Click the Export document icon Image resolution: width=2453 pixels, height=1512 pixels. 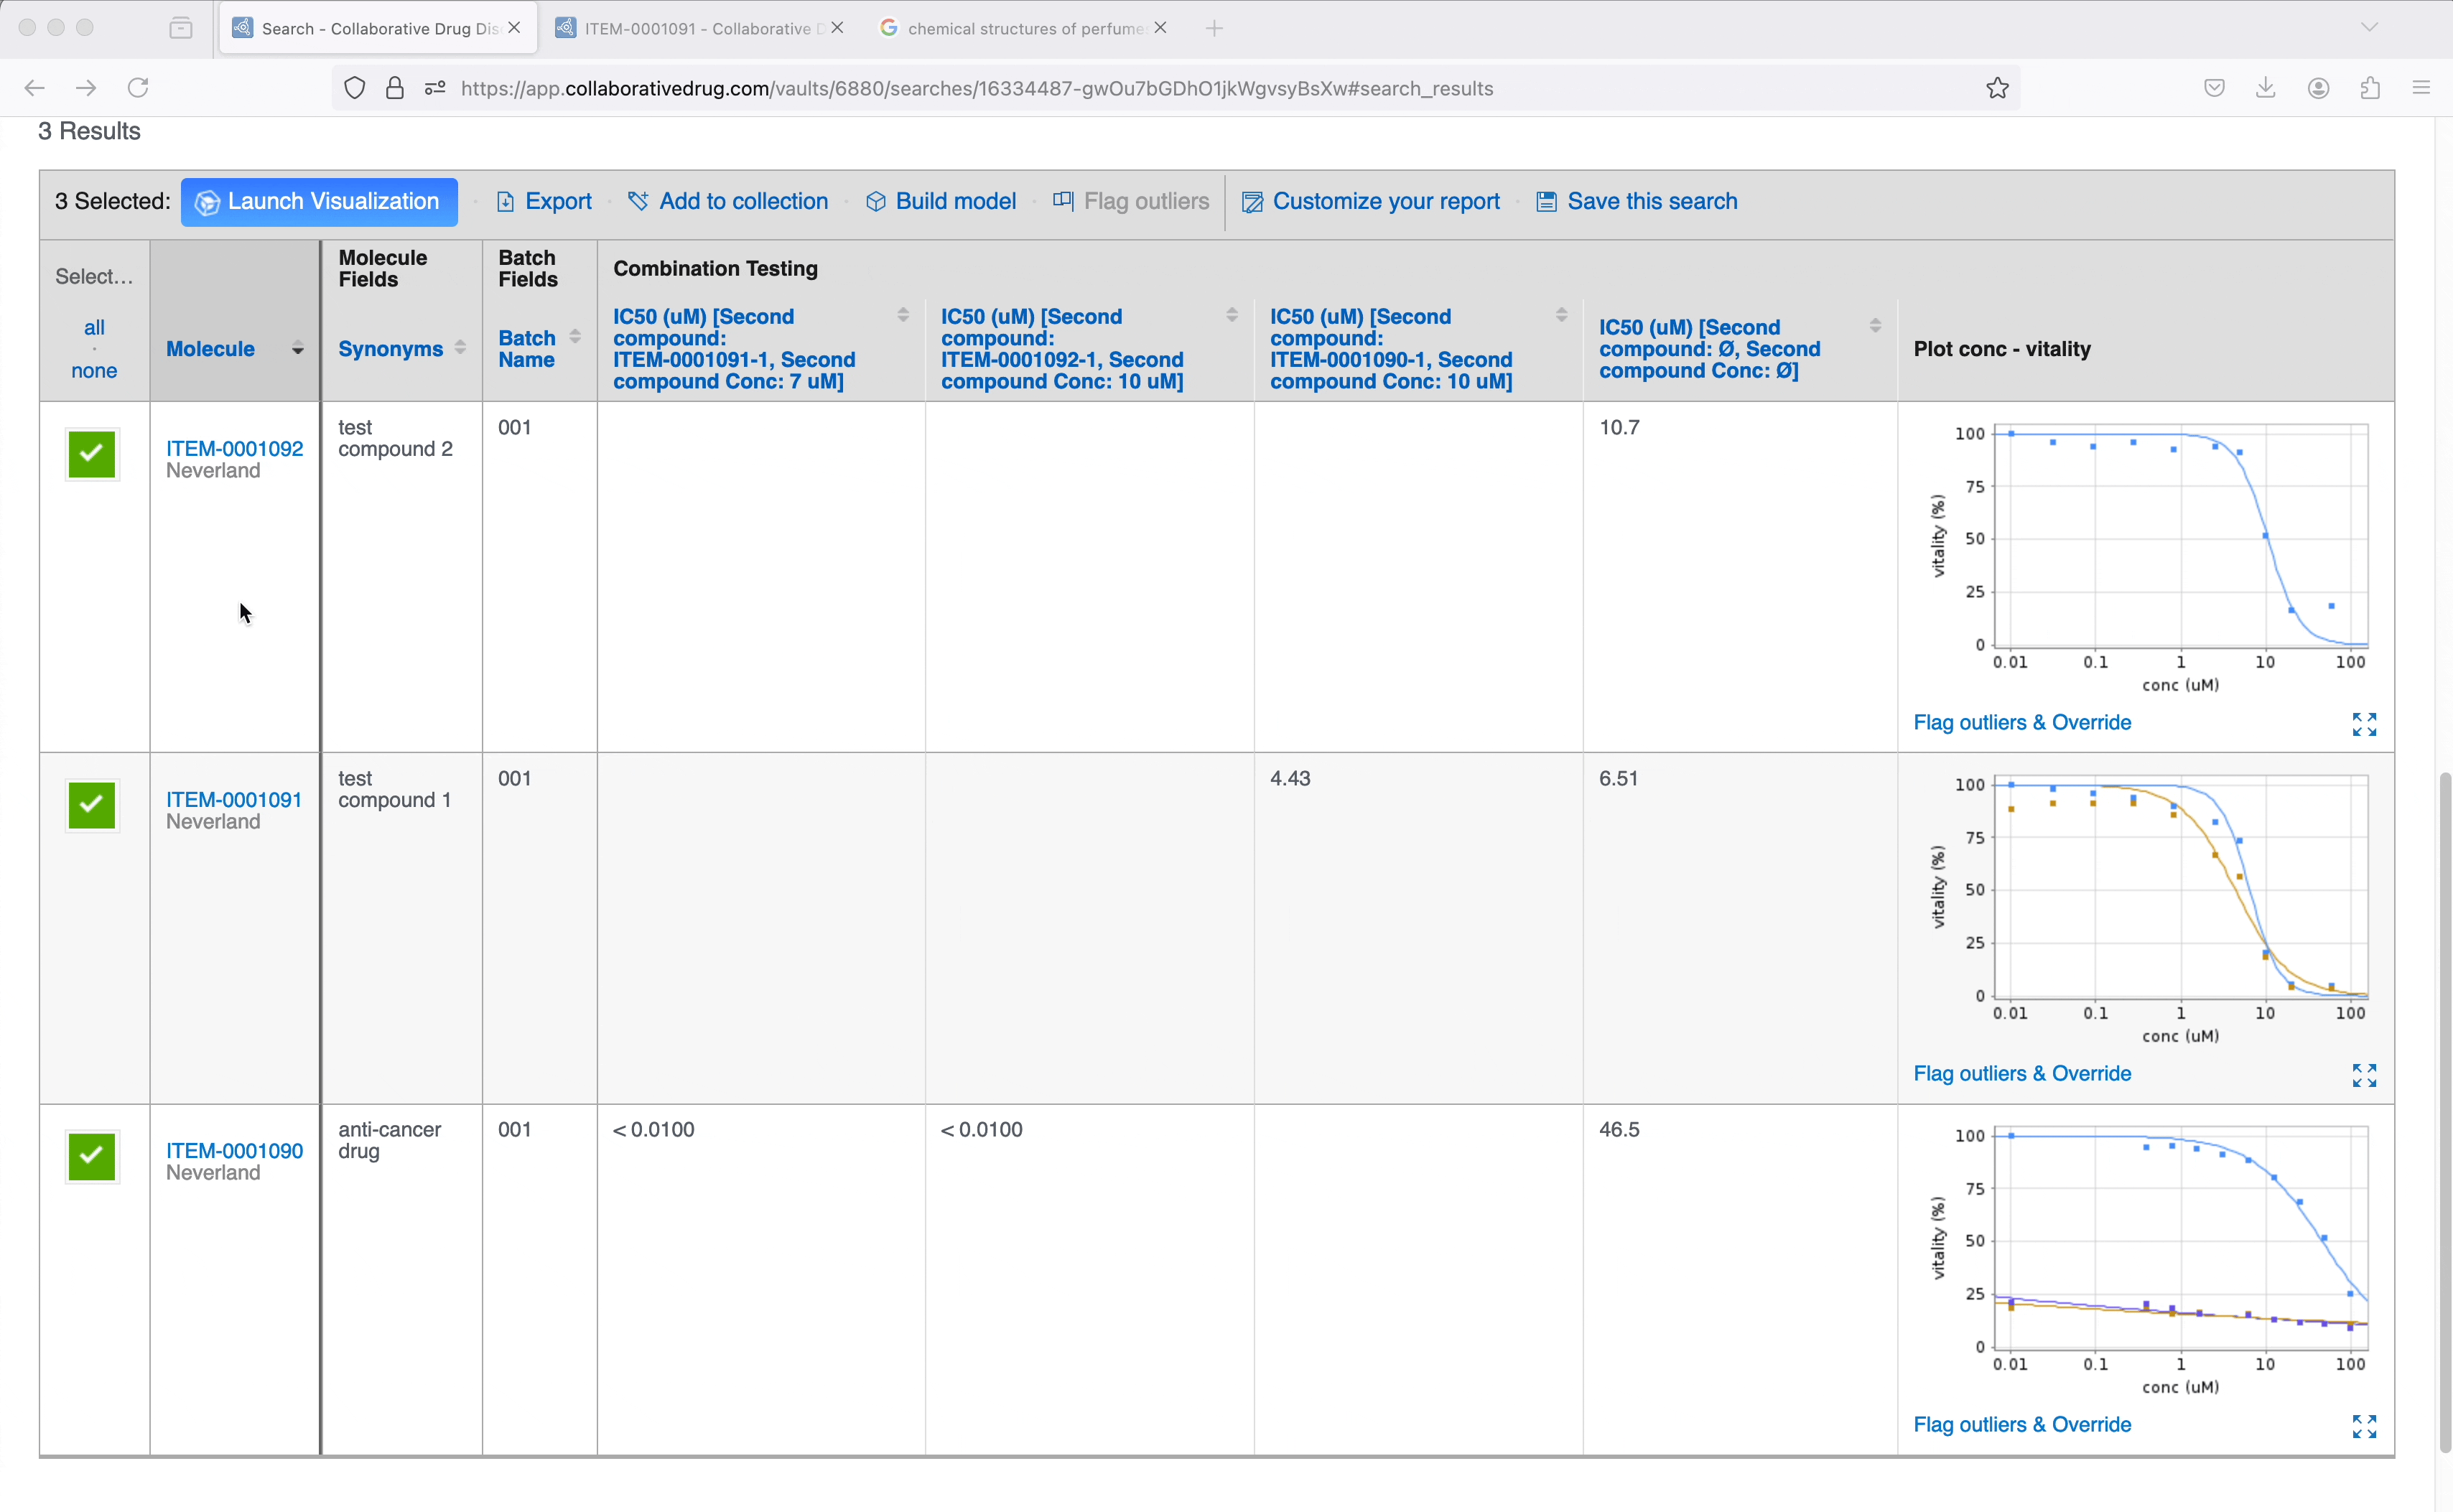point(505,202)
